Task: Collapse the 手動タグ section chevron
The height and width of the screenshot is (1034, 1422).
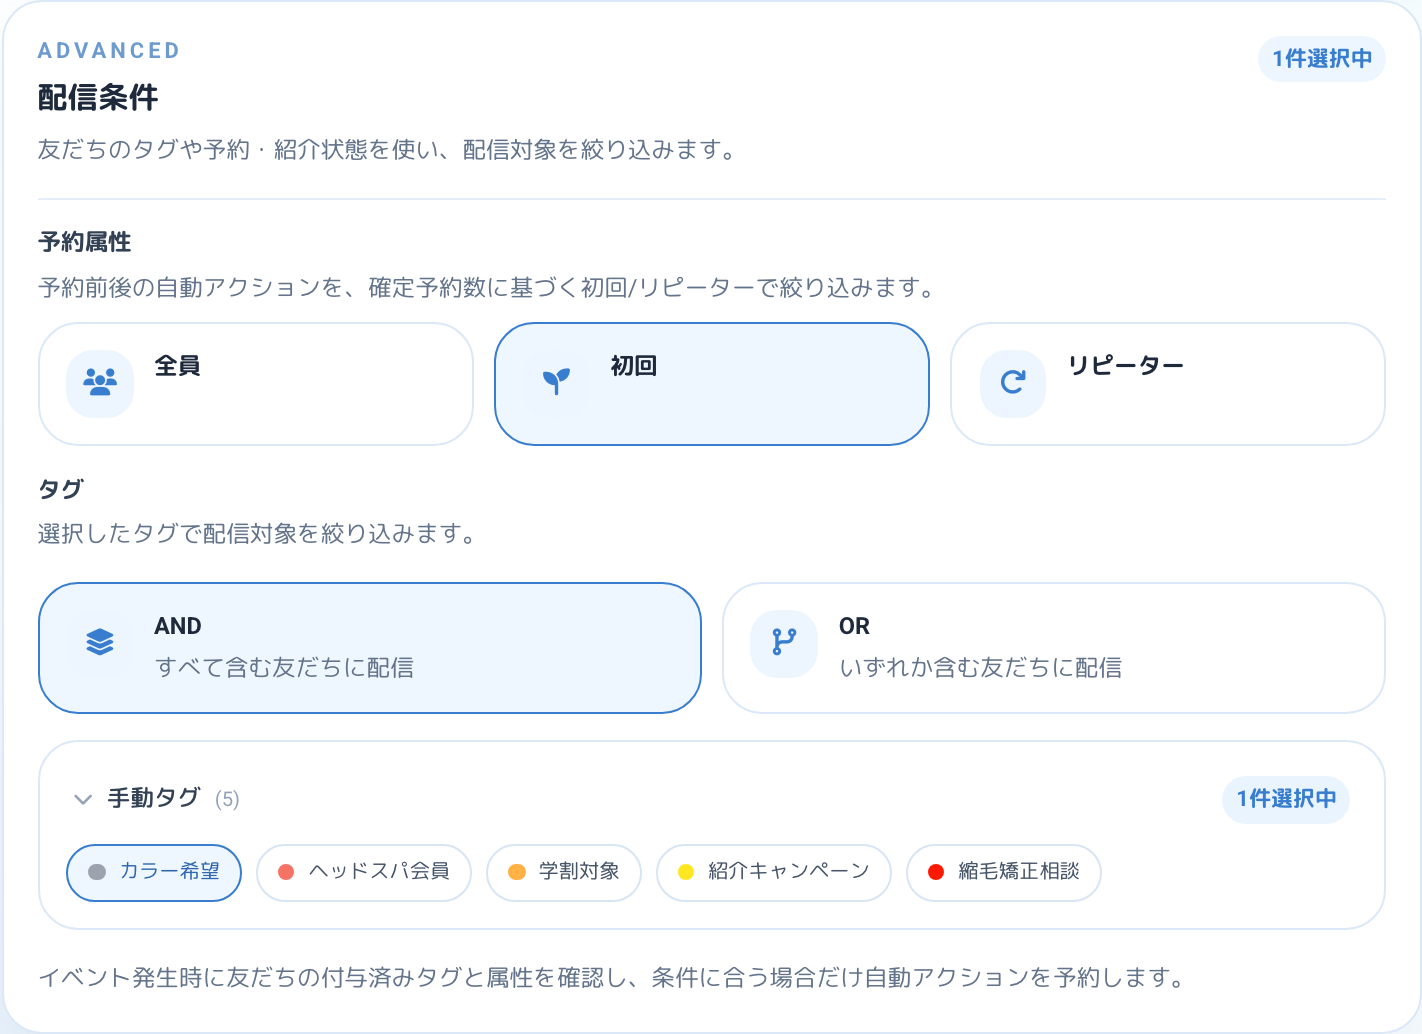Action: [x=83, y=799]
